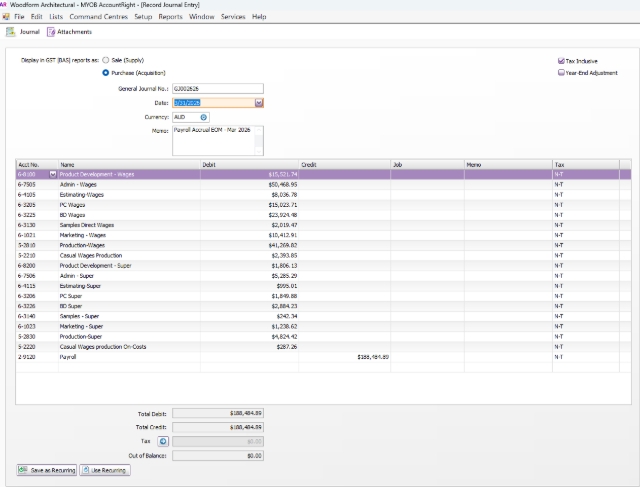Click the Total Credit value field

point(218,427)
